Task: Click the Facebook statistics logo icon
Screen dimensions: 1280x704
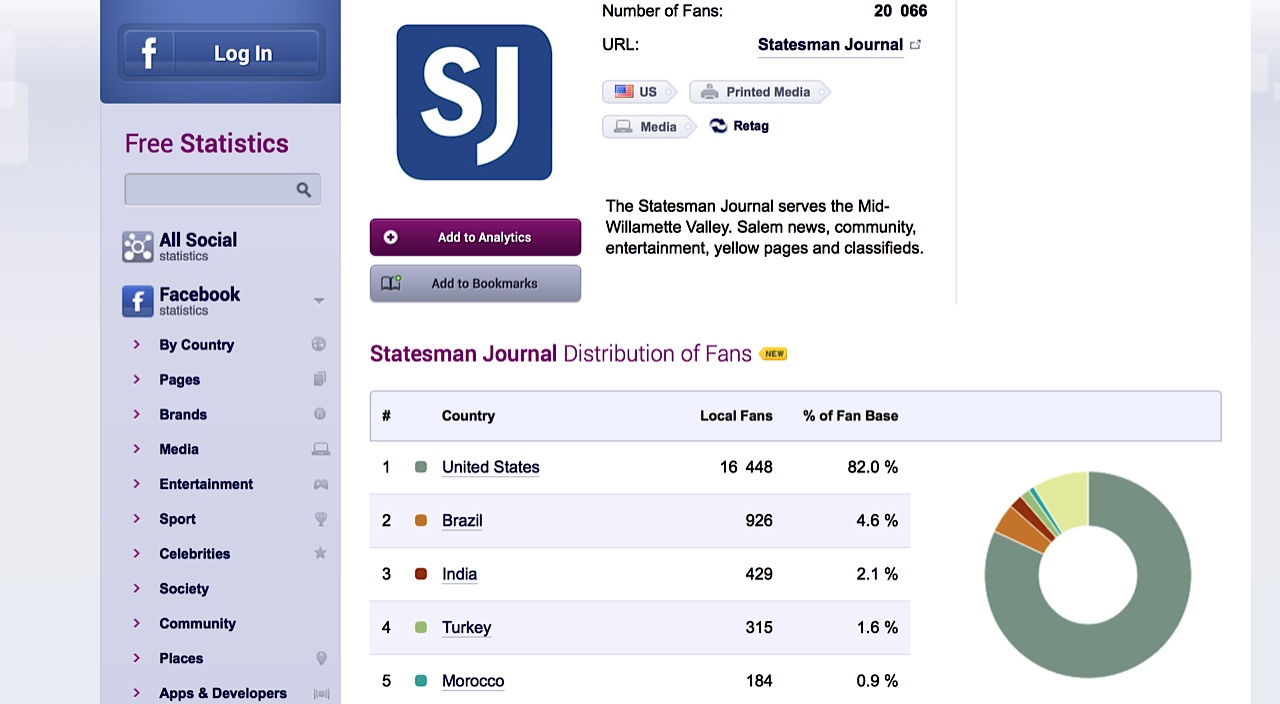Action: [137, 301]
